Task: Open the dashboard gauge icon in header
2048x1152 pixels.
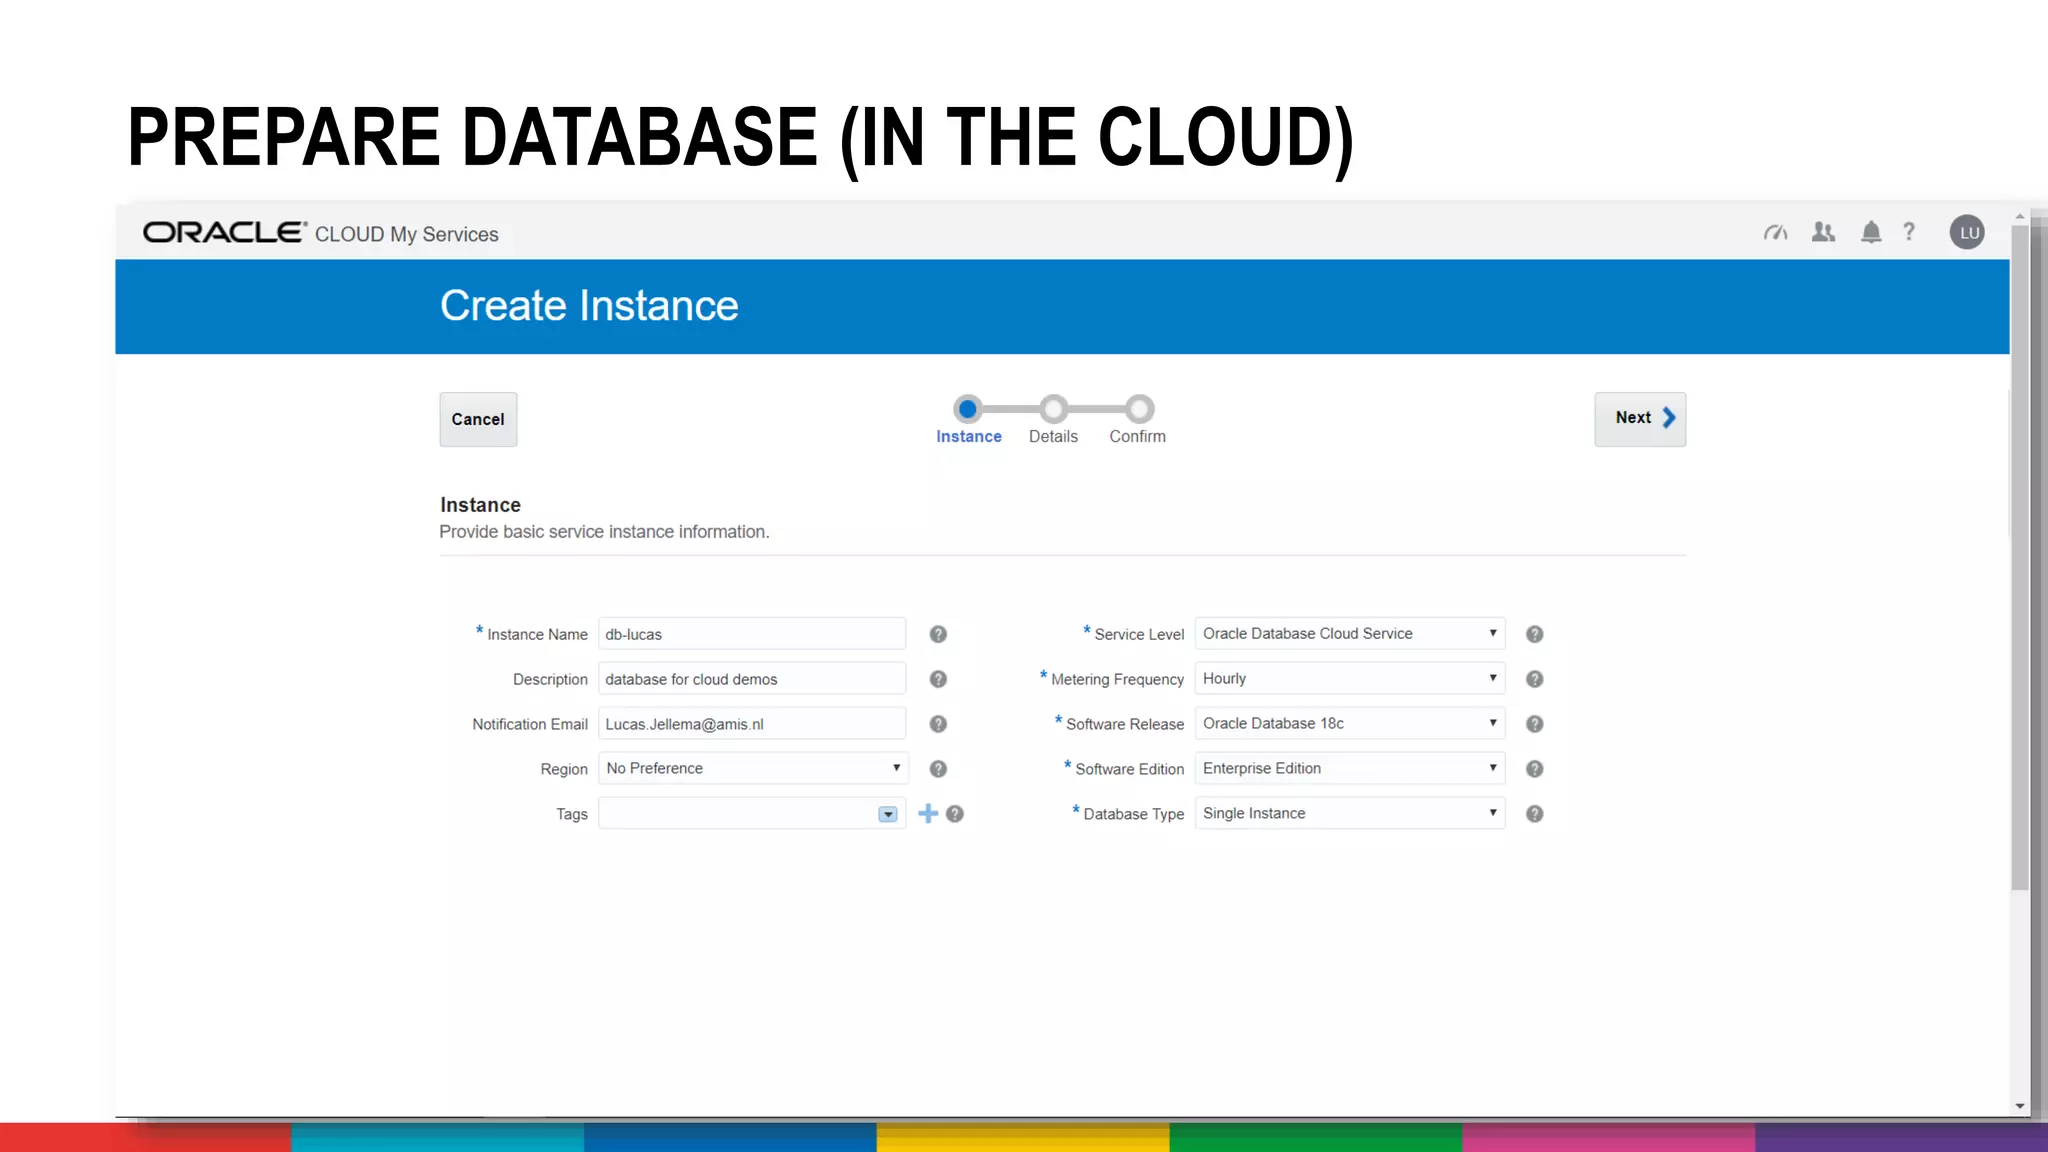Action: [1776, 233]
